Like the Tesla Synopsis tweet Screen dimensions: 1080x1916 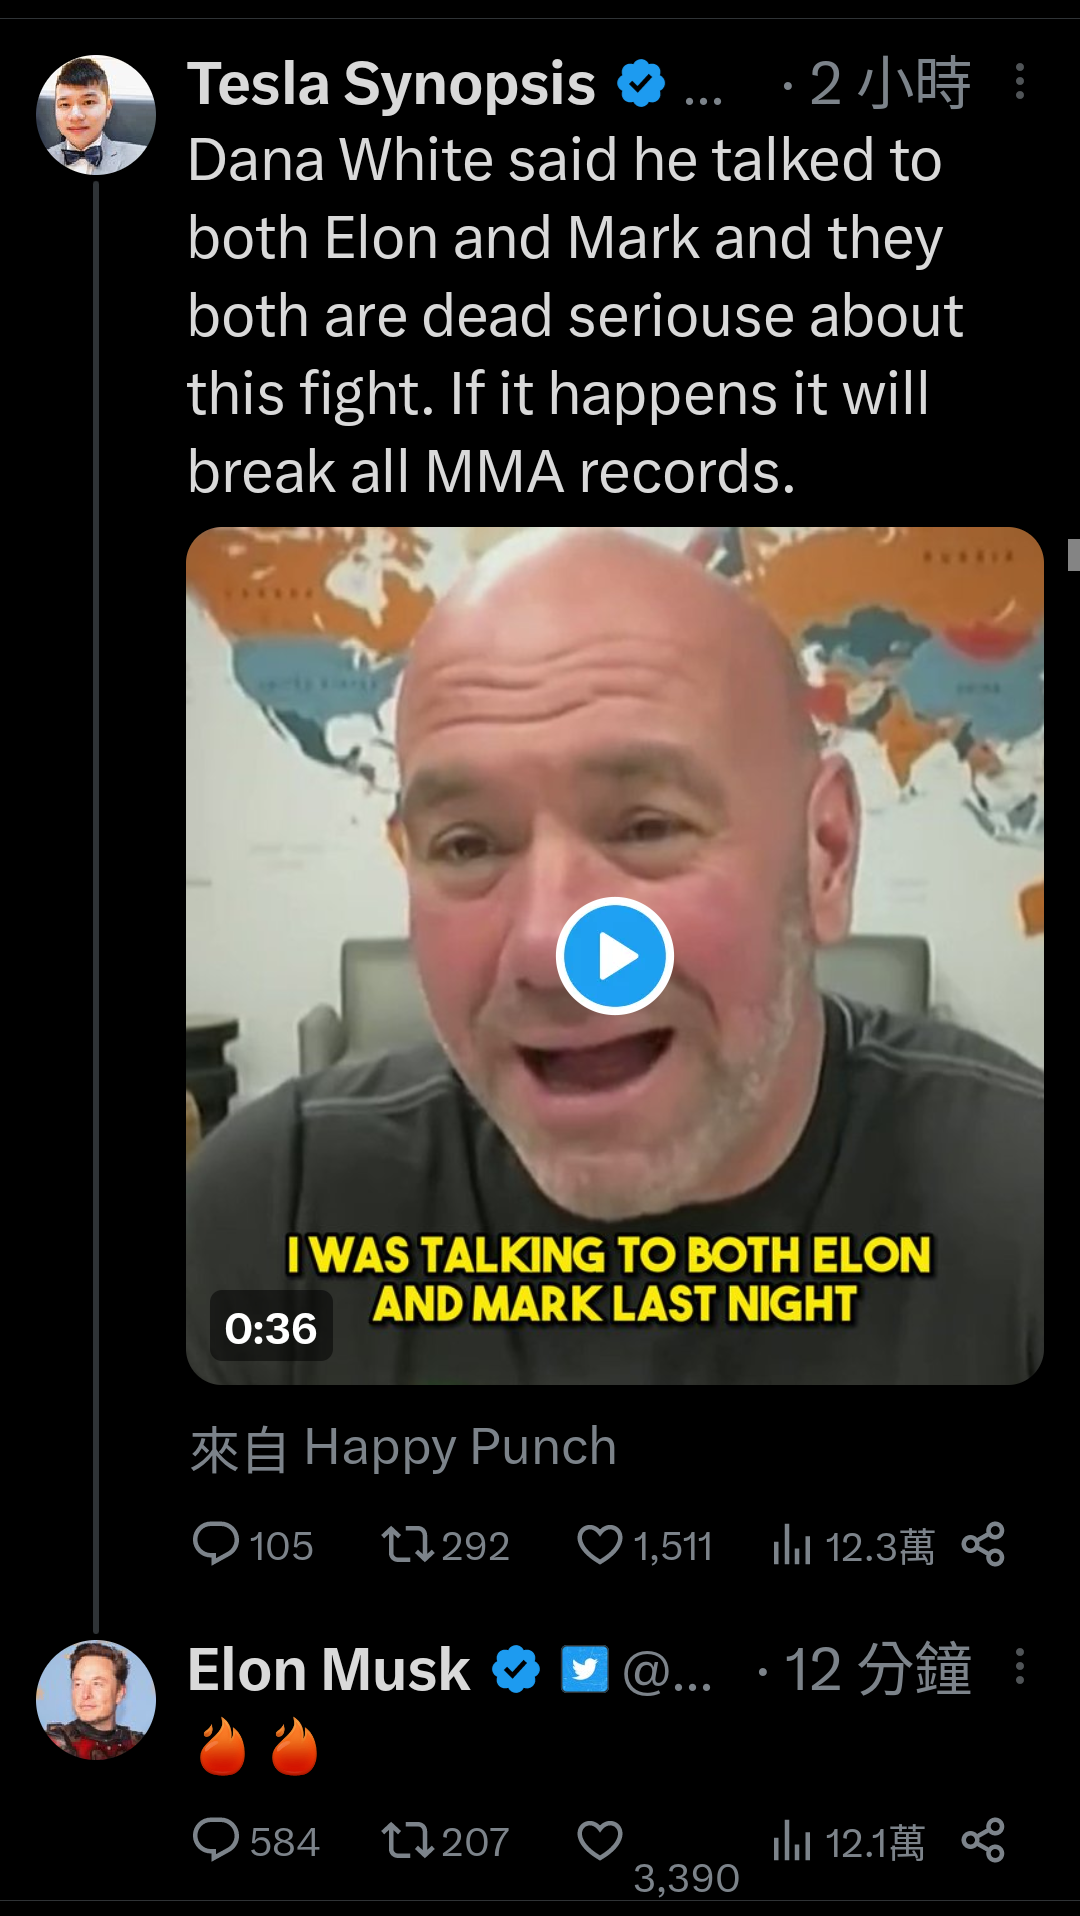pos(600,1544)
